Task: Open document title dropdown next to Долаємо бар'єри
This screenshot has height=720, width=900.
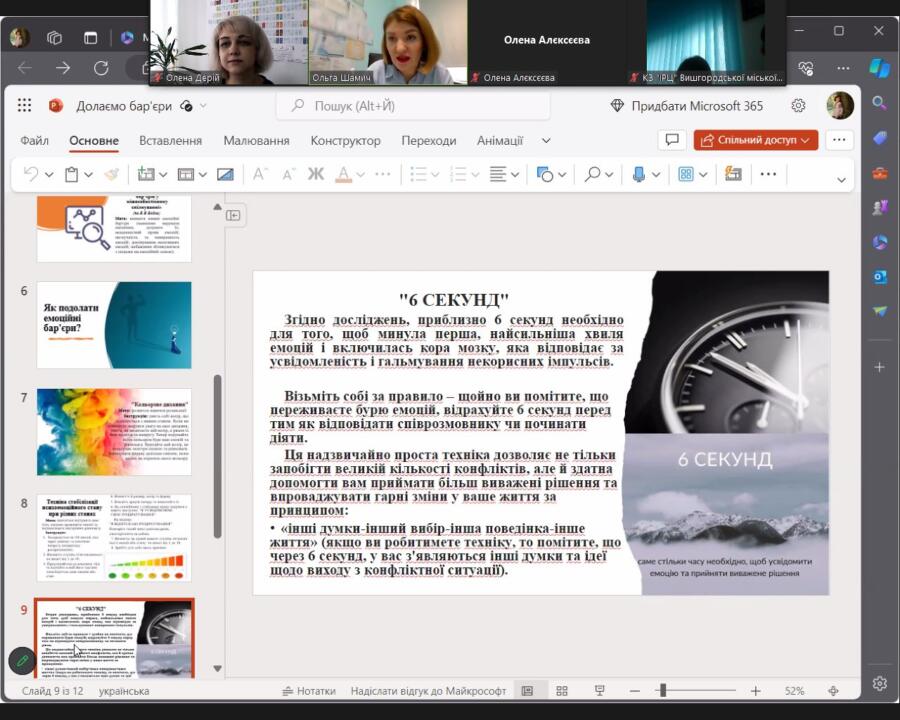Action: tap(203, 106)
